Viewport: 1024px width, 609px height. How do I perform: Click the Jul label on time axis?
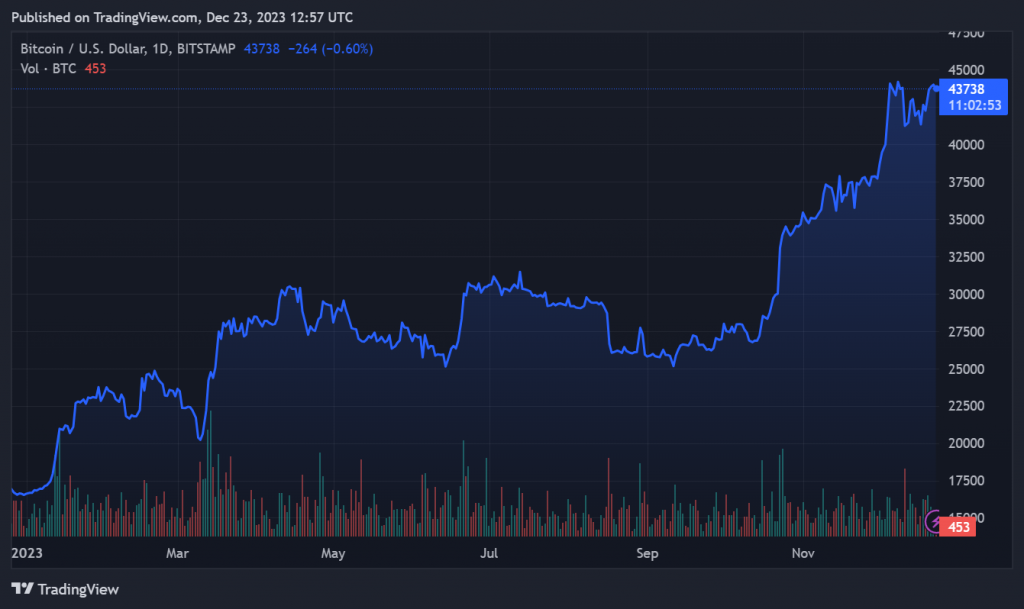click(x=489, y=552)
